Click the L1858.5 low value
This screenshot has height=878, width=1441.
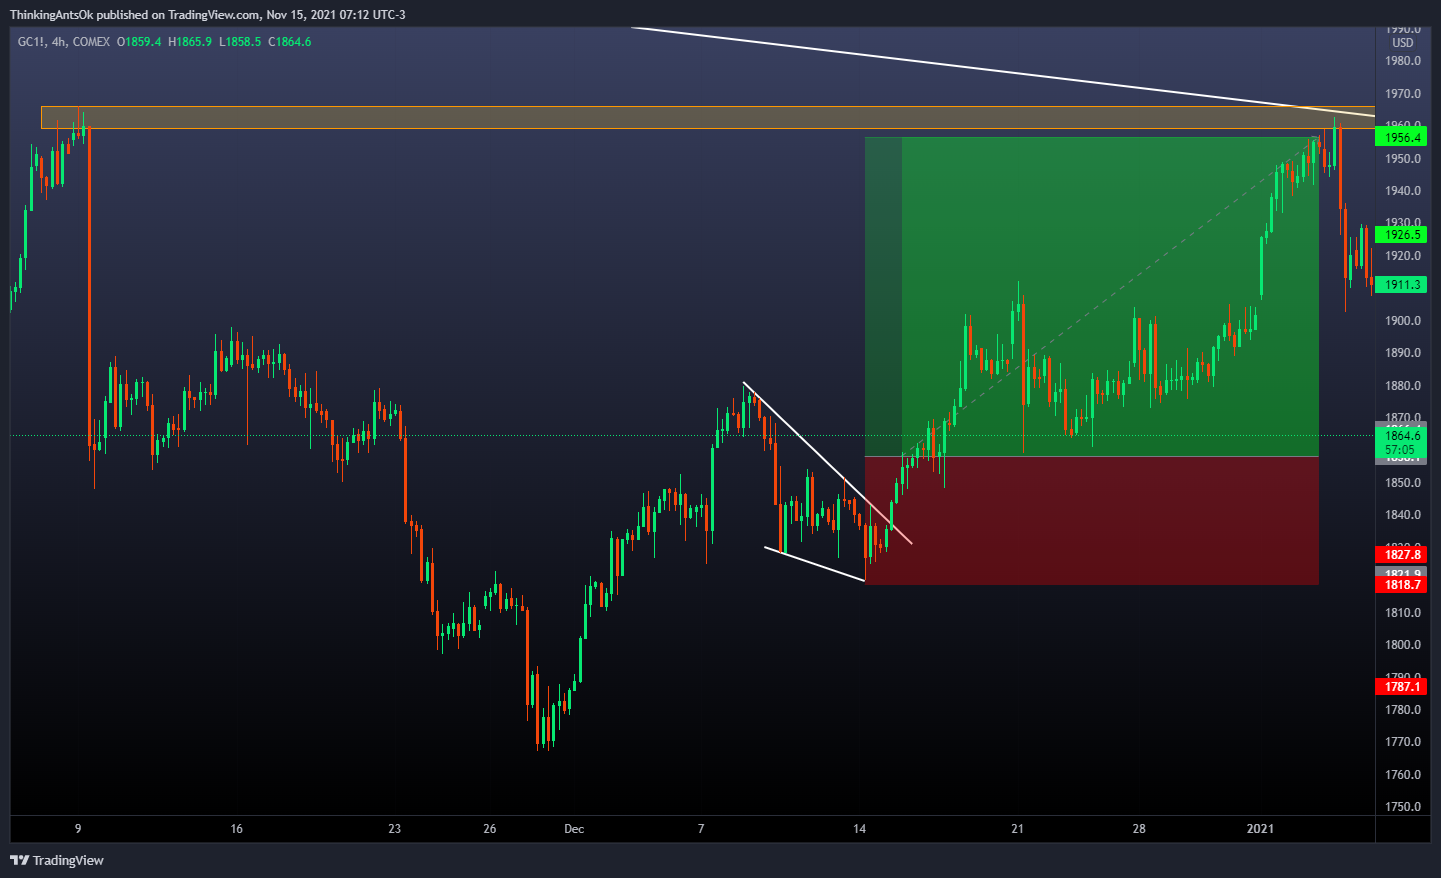tap(240, 42)
